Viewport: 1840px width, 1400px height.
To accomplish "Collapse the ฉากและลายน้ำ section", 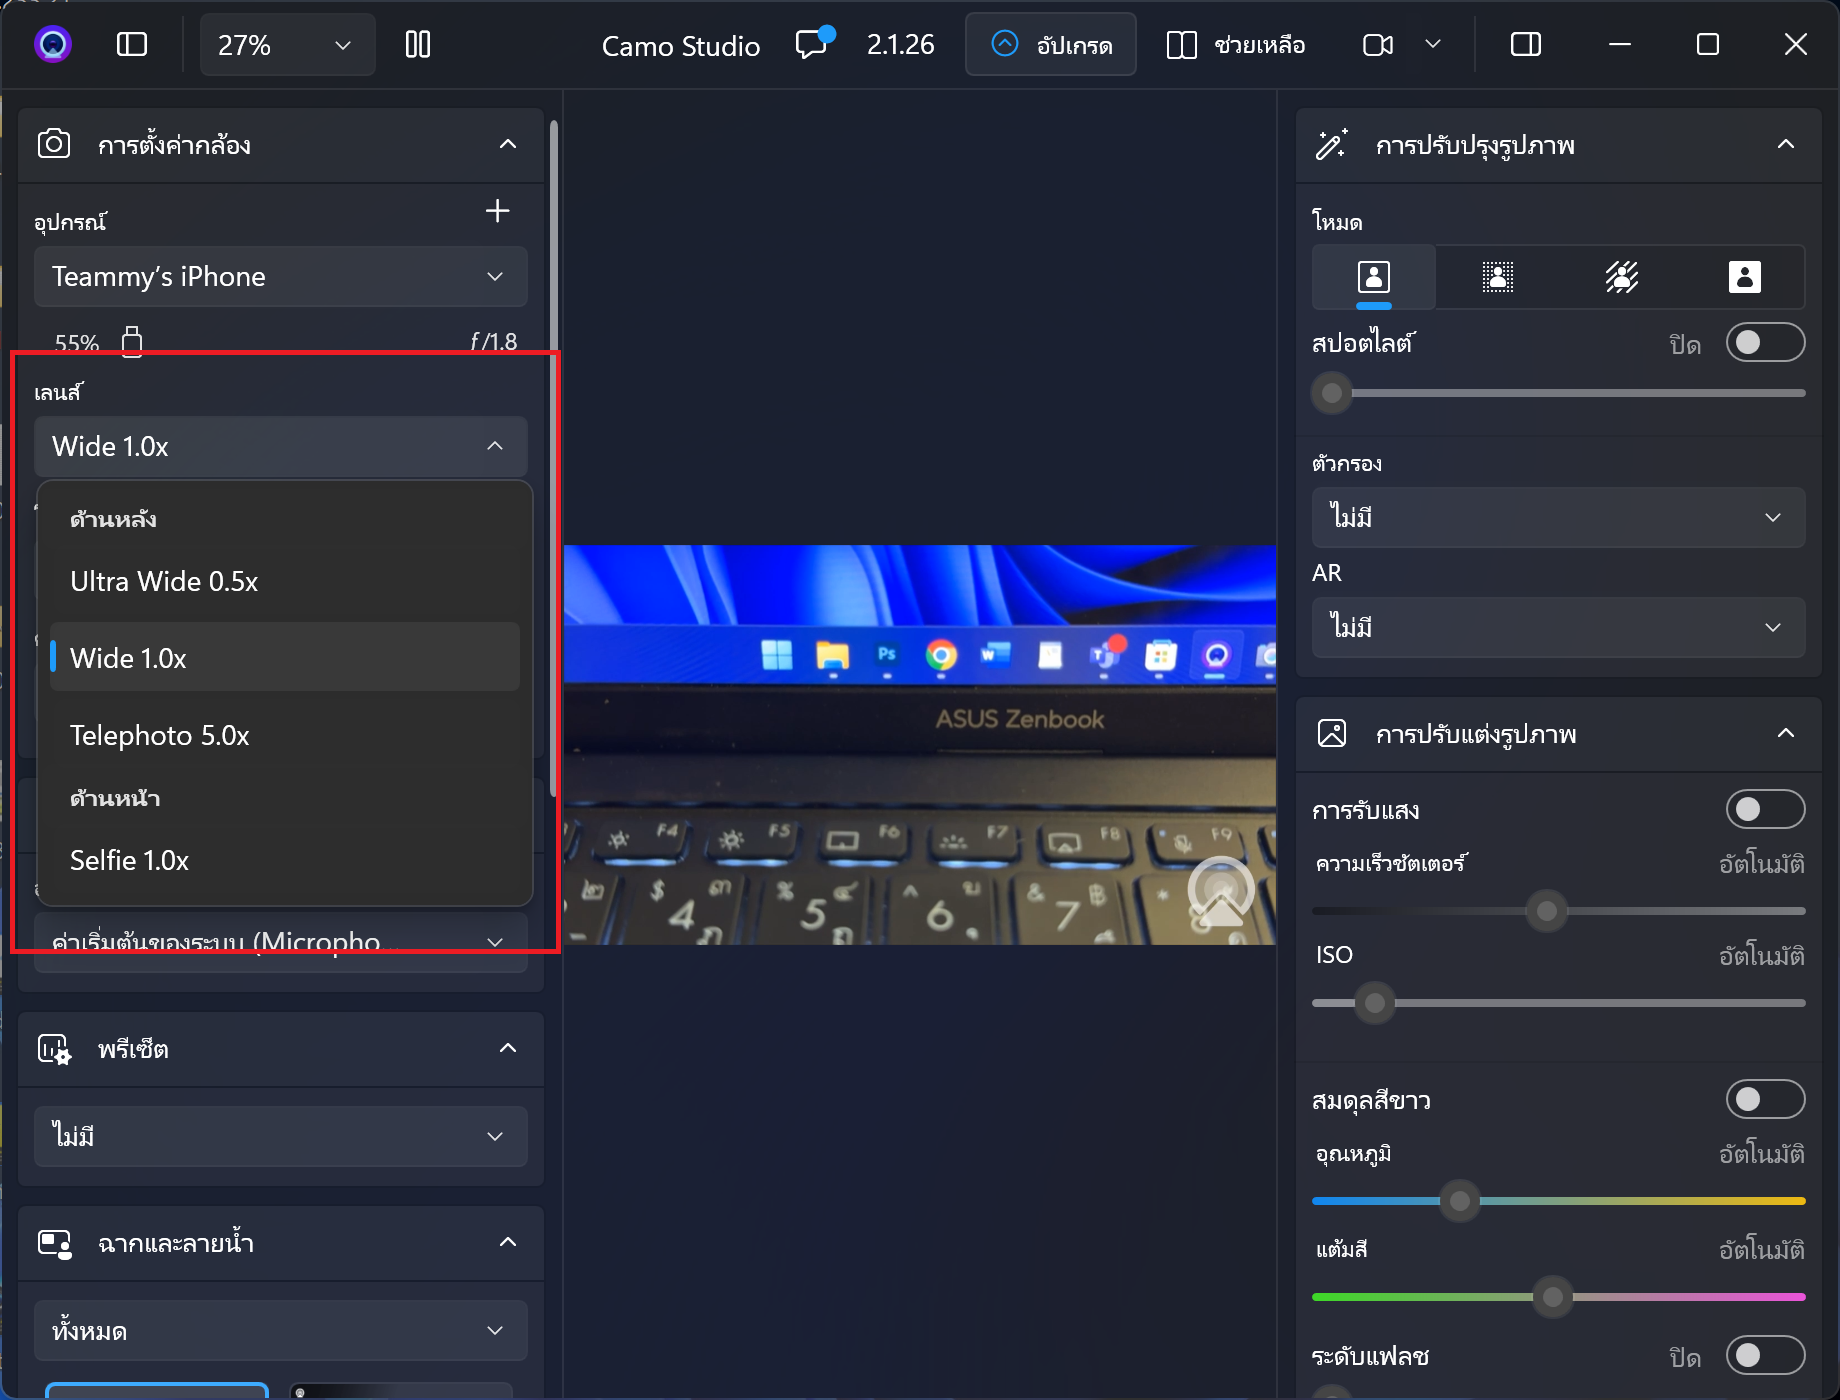I will (508, 1242).
